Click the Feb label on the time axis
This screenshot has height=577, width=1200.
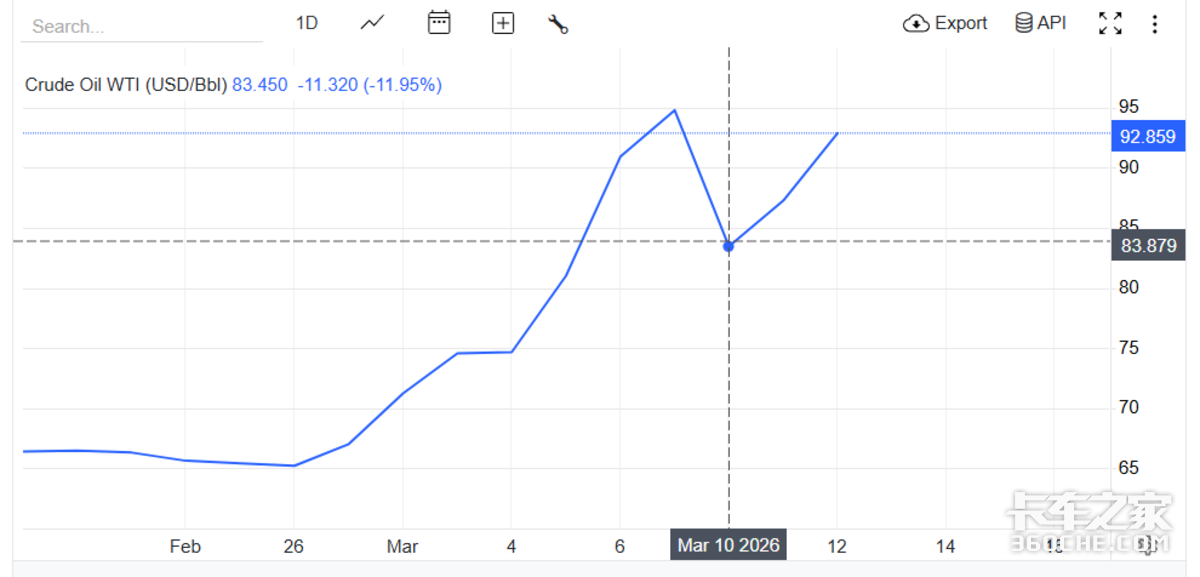click(185, 546)
